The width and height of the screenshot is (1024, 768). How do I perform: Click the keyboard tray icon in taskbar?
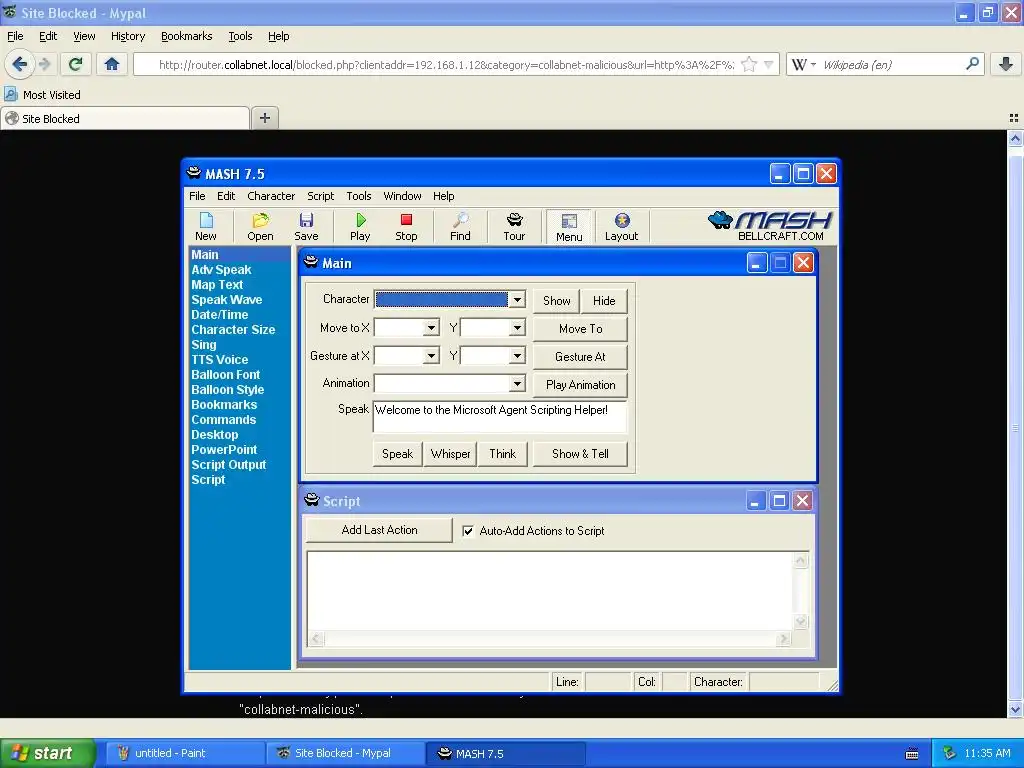coord(912,754)
